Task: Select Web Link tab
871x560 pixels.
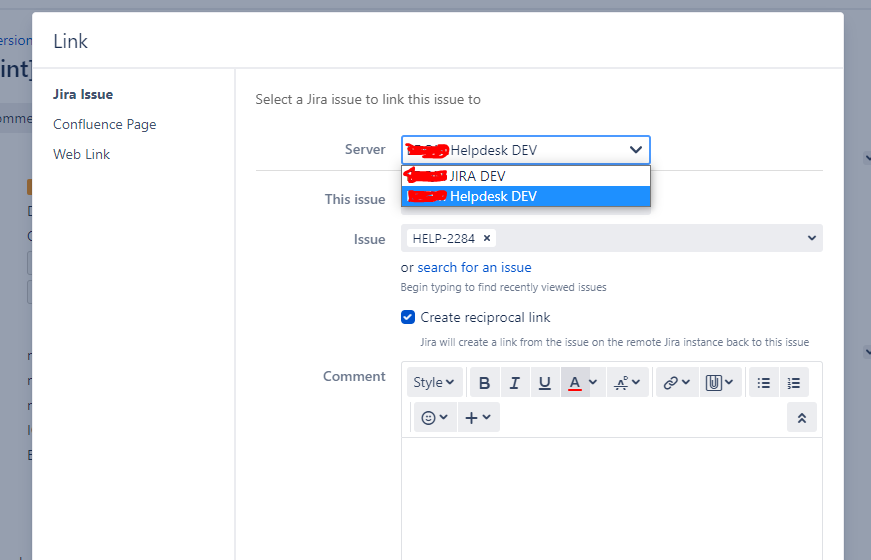Action: pos(81,154)
